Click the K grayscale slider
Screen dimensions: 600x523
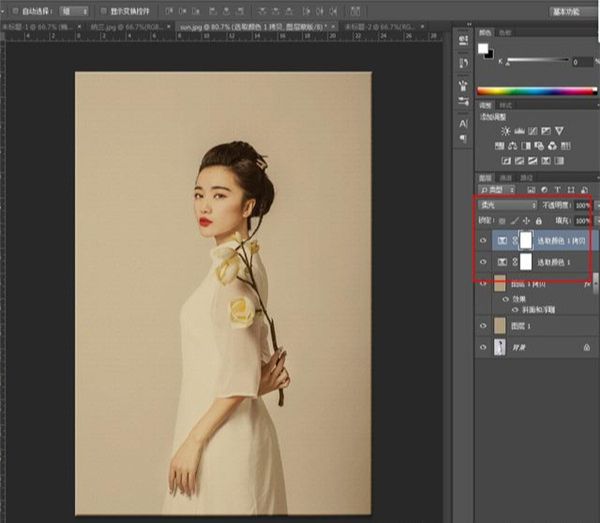(538, 60)
